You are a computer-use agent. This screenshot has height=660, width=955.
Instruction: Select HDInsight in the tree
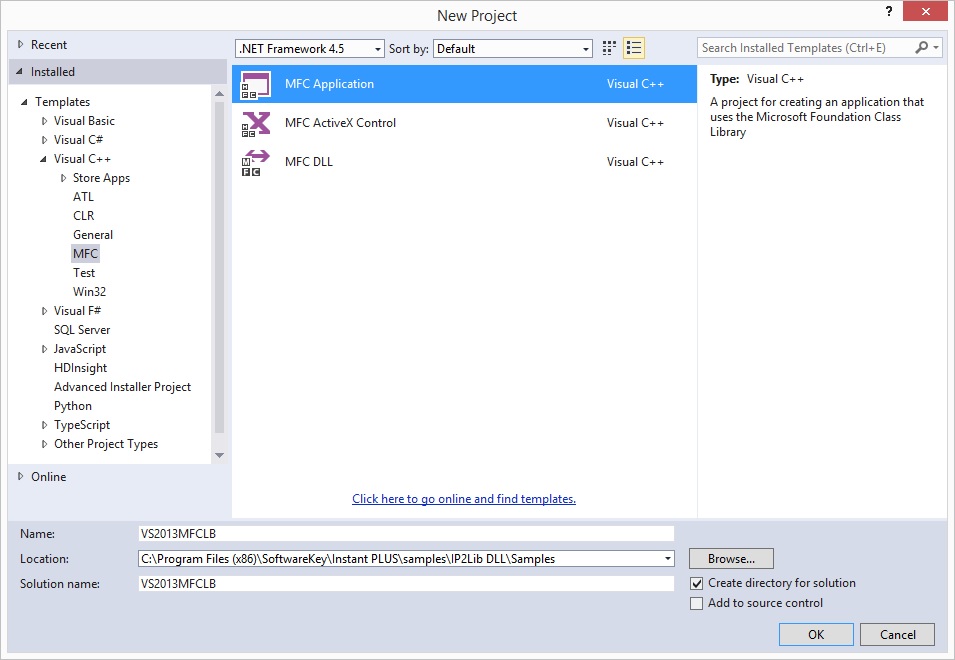pyautogui.click(x=80, y=368)
